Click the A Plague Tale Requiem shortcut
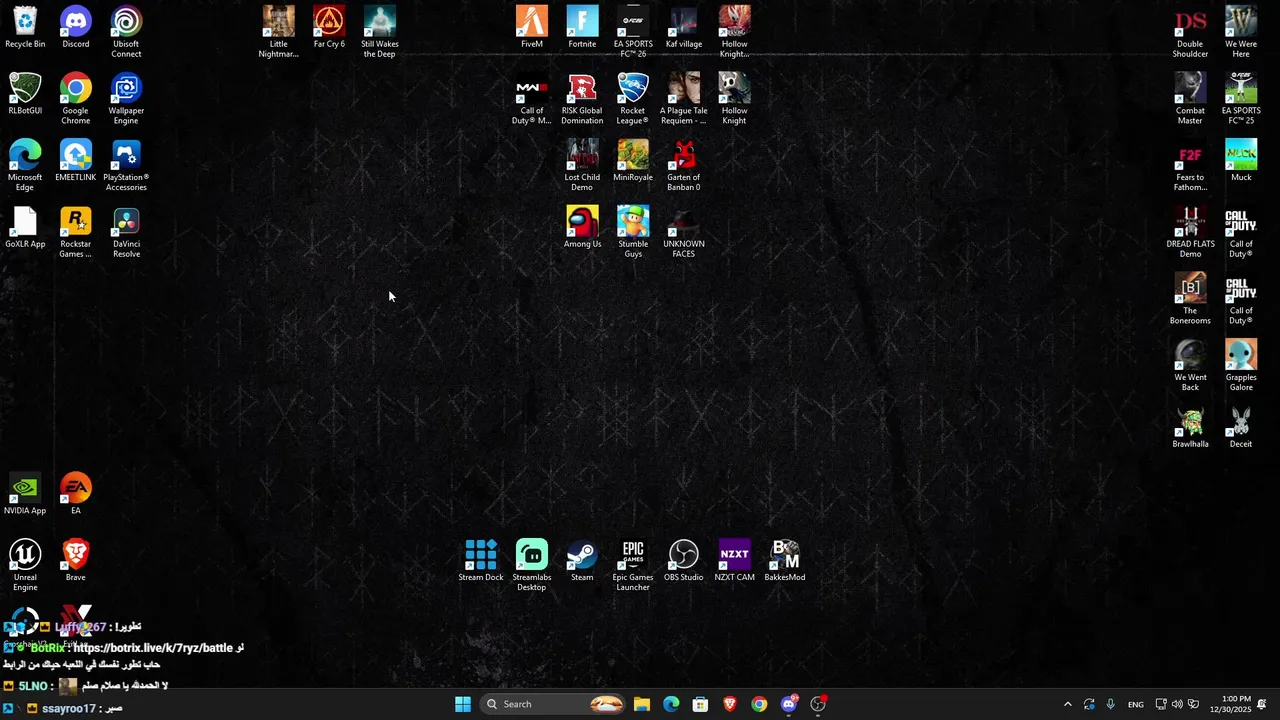The height and width of the screenshot is (720, 1280). tap(684, 99)
